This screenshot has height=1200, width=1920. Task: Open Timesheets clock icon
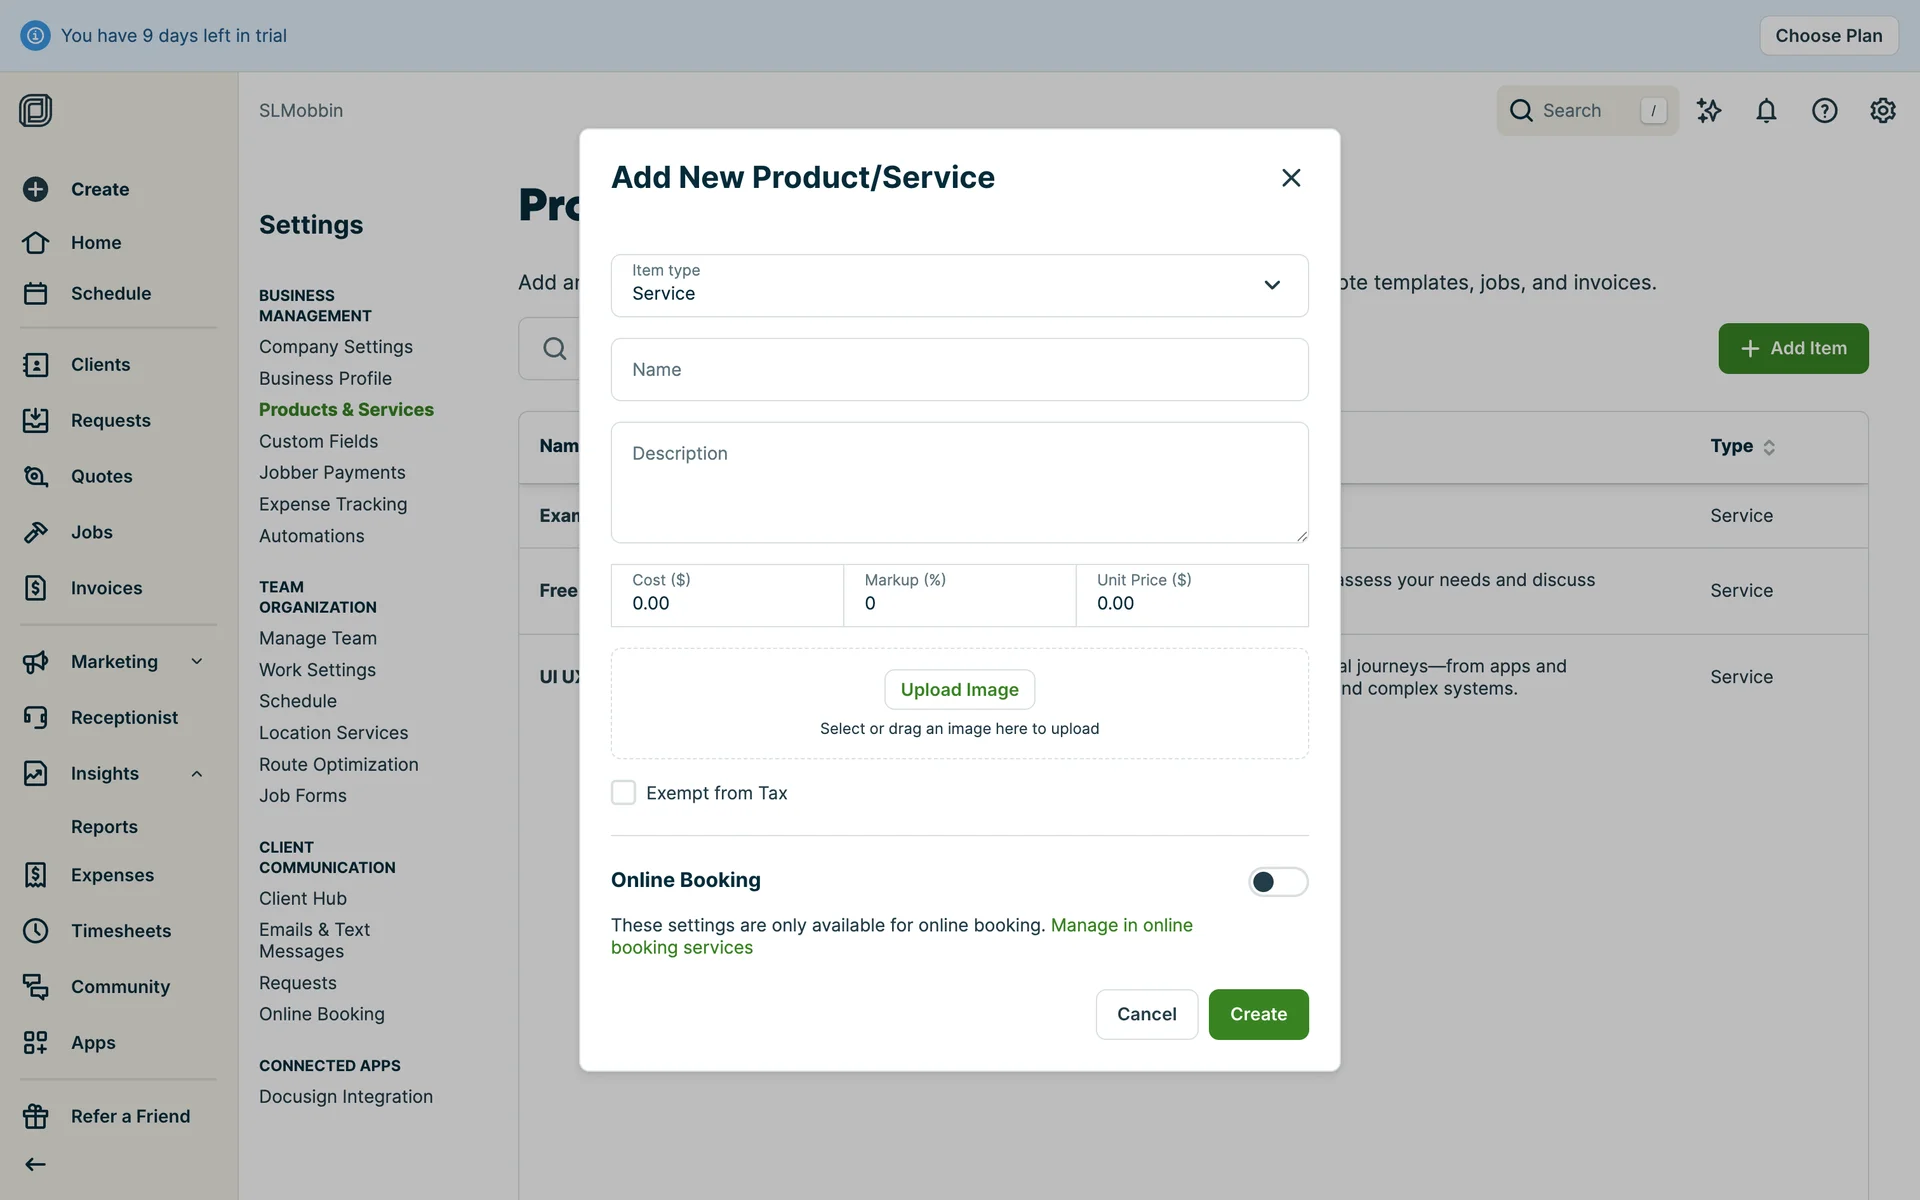coord(36,930)
